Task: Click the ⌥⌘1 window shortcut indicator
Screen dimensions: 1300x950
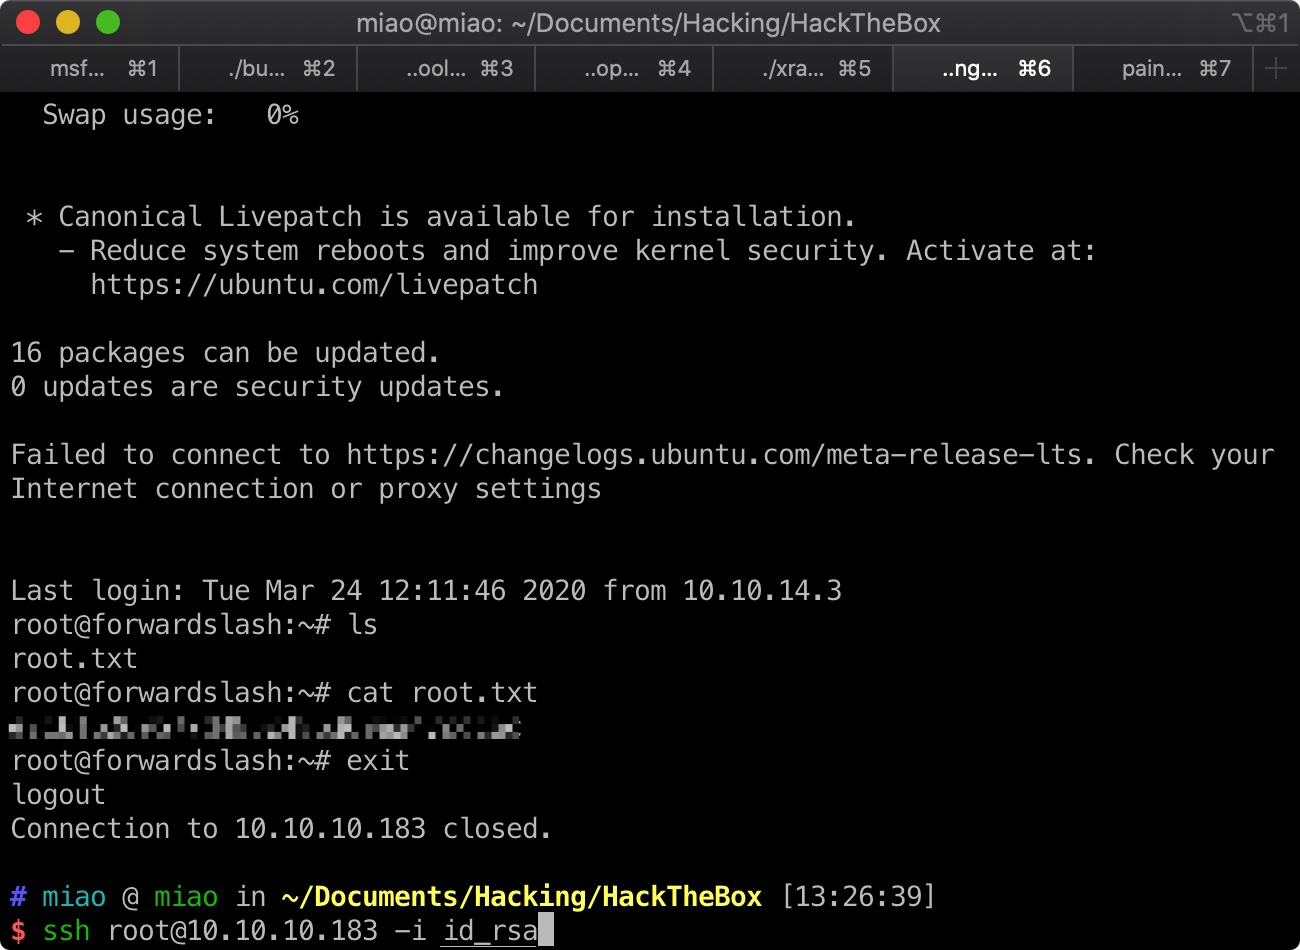Action: [x=1260, y=23]
